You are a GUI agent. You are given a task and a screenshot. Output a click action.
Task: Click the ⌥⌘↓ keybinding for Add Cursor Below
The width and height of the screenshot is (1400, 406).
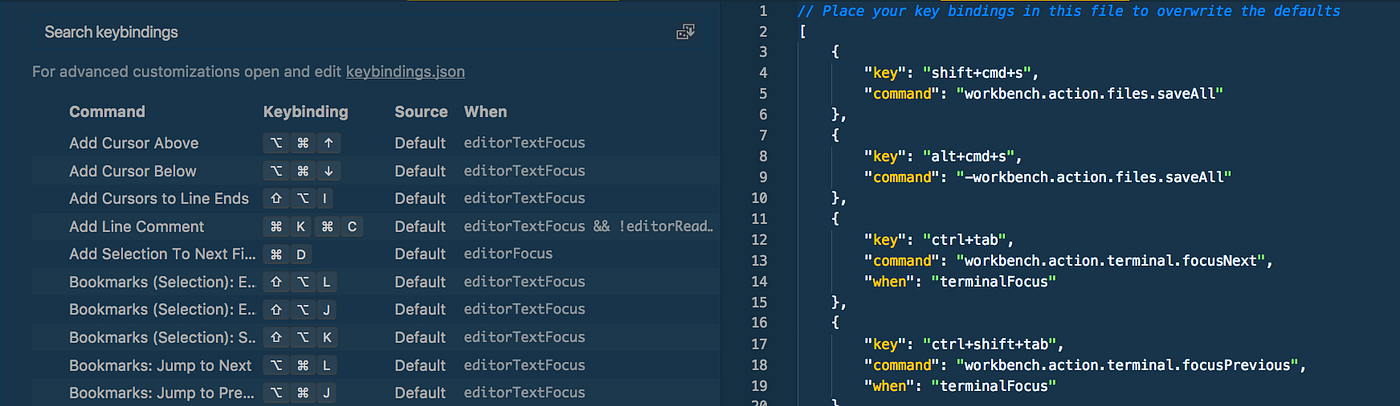click(x=301, y=171)
